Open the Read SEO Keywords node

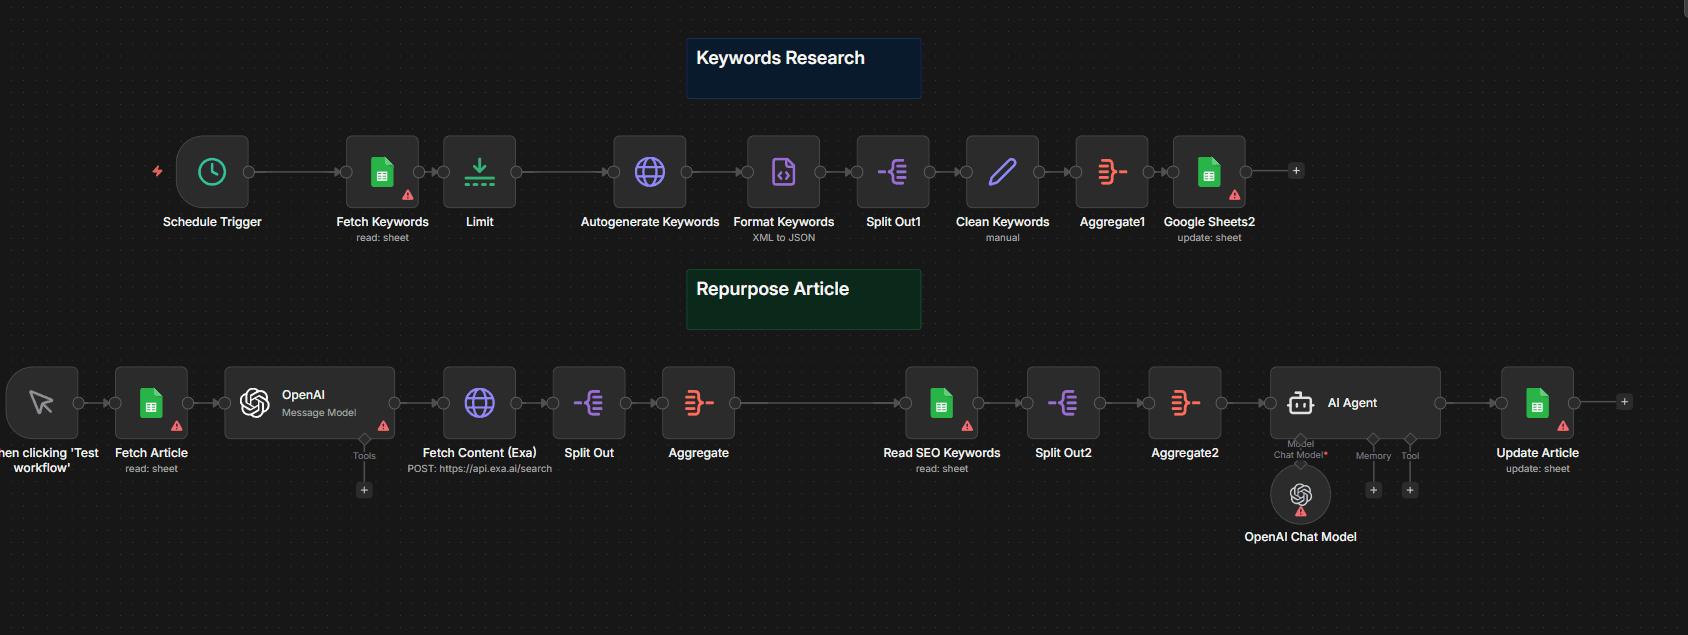(942, 403)
